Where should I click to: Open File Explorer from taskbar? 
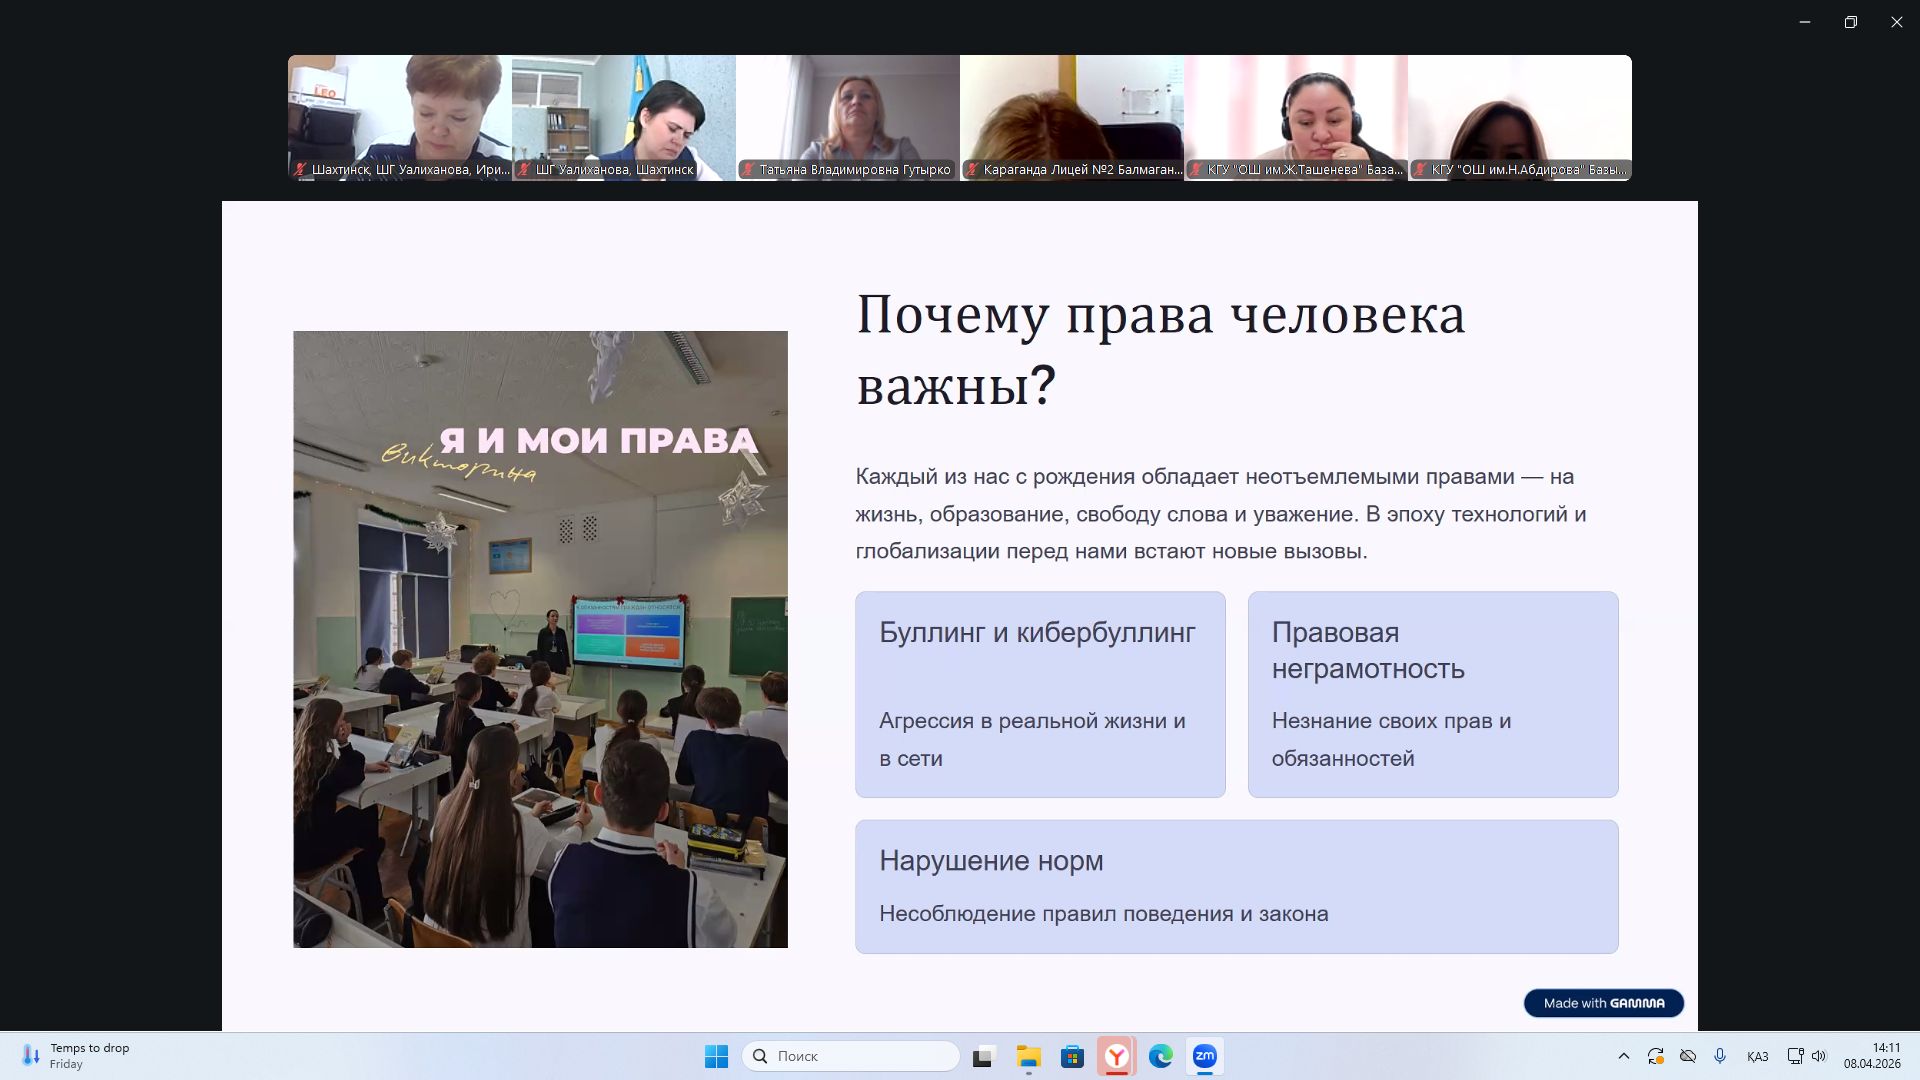pyautogui.click(x=1029, y=1056)
